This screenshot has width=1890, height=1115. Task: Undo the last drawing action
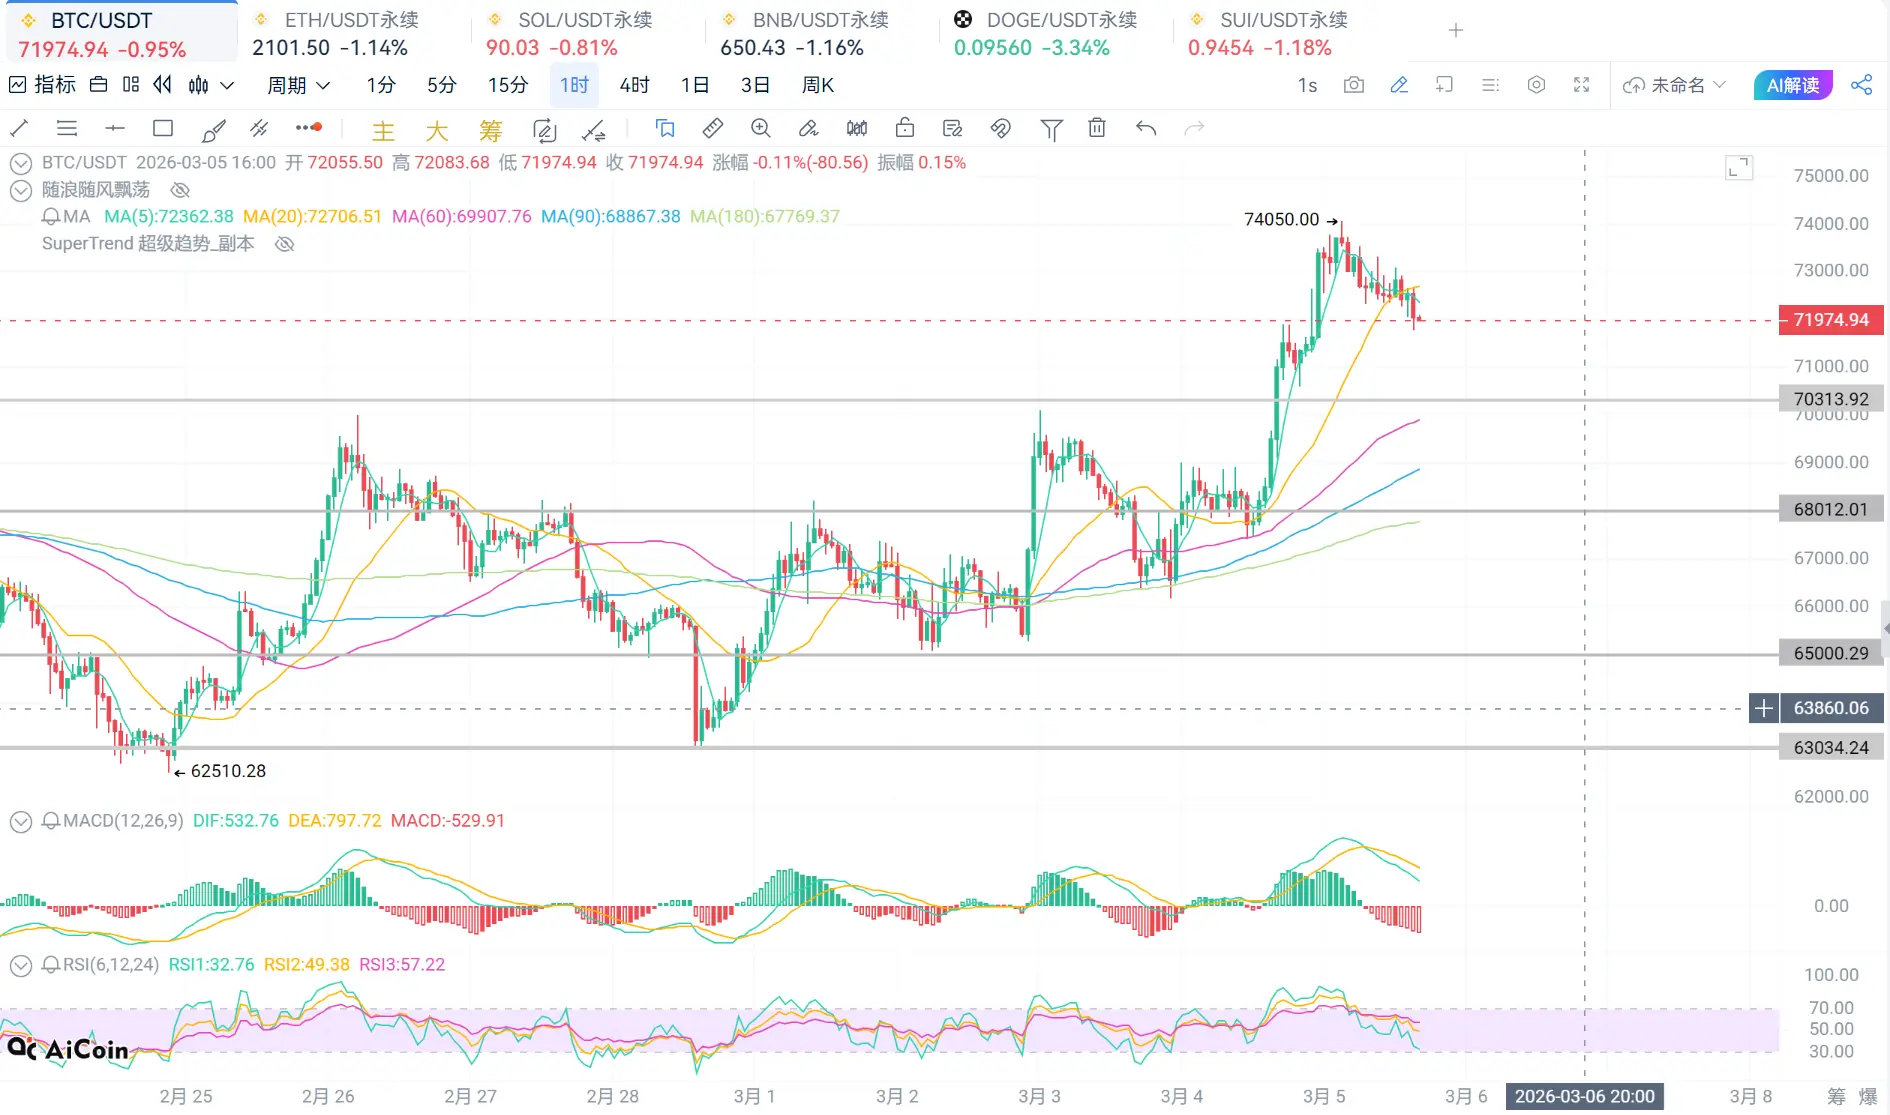pyautogui.click(x=1146, y=128)
